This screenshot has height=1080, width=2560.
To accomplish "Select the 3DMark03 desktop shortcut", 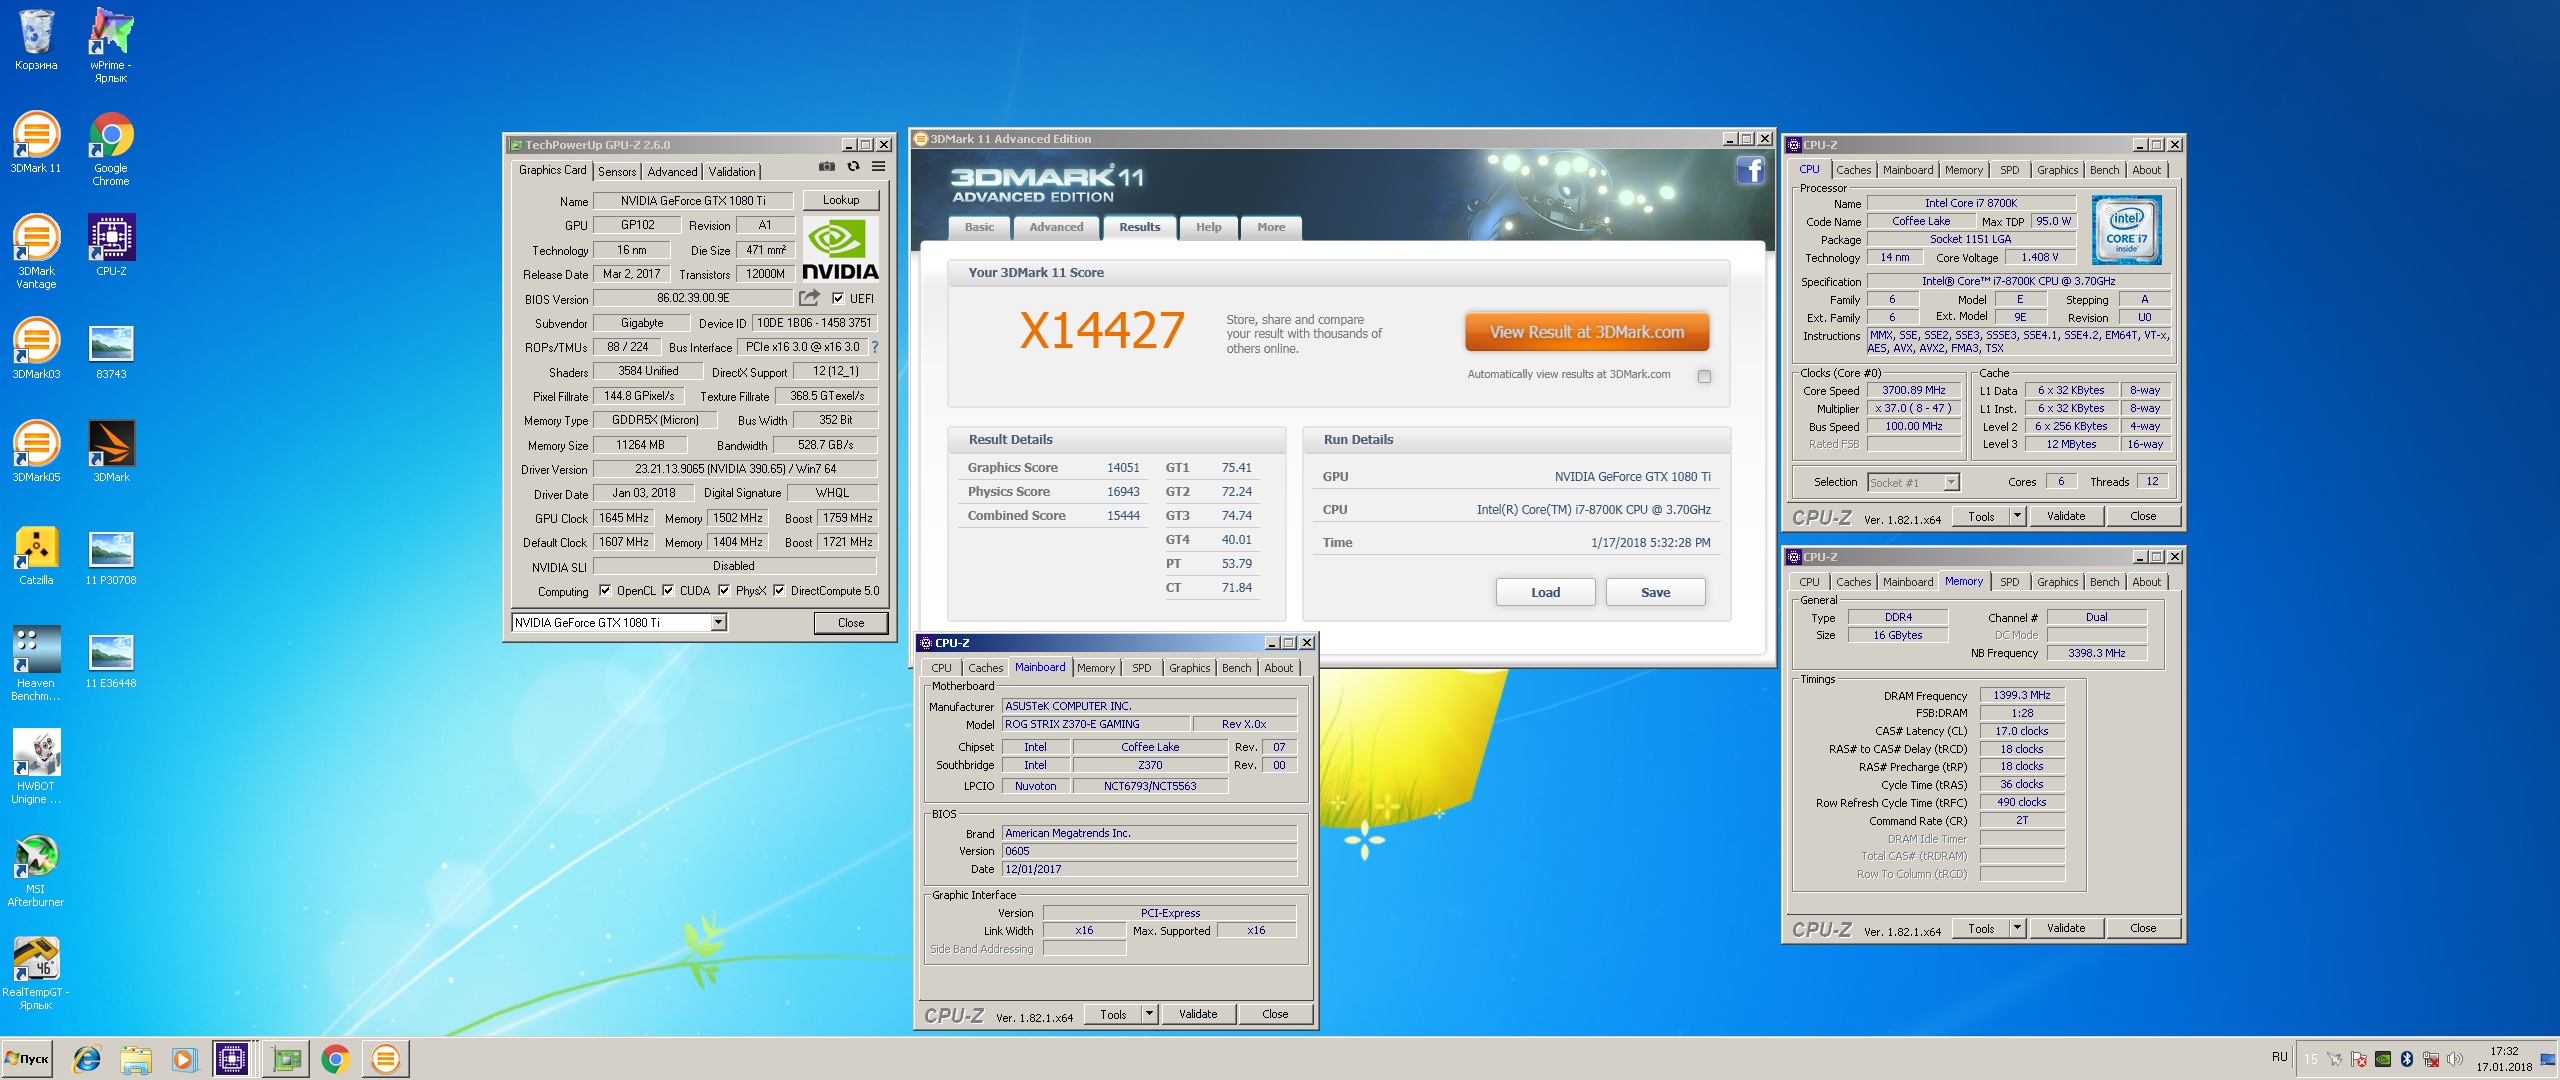I will point(36,349).
